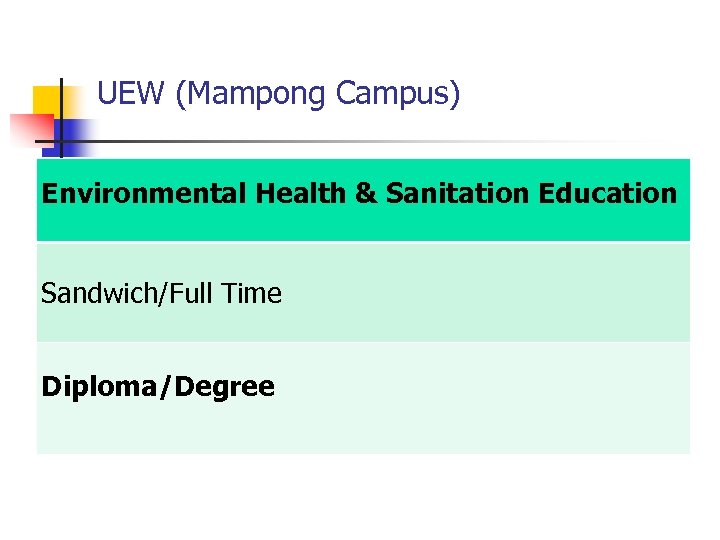Click the word 'Degree' in the third row

tap(226, 387)
